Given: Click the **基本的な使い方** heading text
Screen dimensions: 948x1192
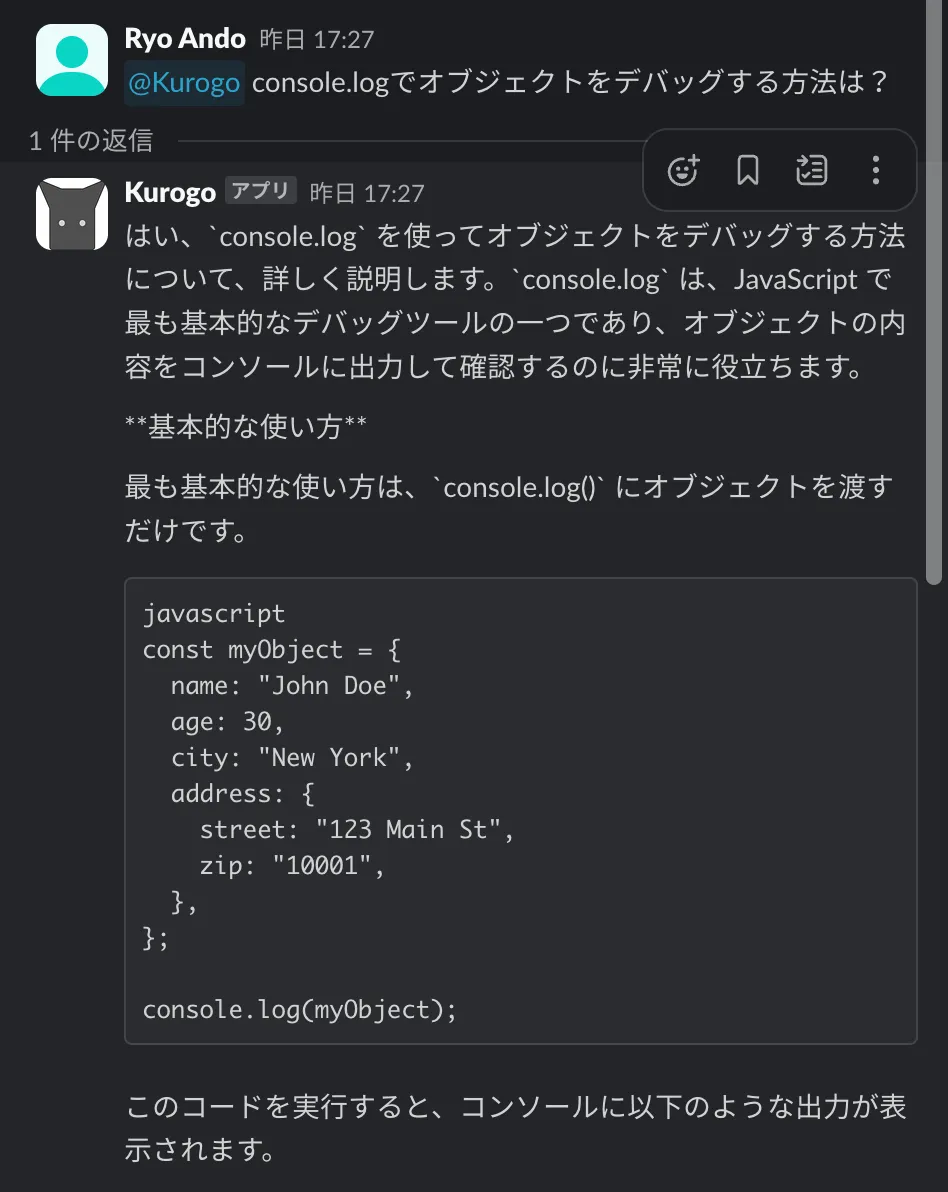Looking at the screenshot, I should 245,427.
